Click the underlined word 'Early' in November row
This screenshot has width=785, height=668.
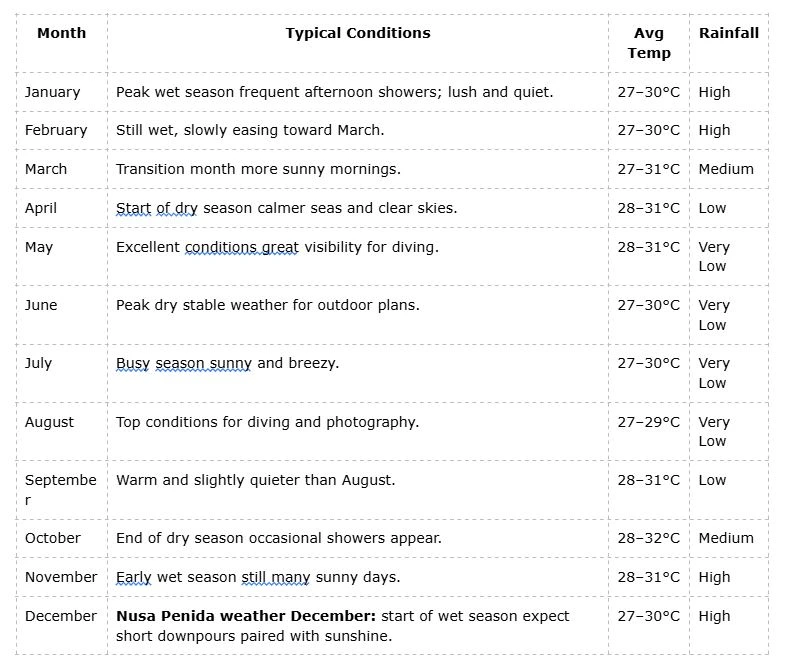click(x=133, y=577)
